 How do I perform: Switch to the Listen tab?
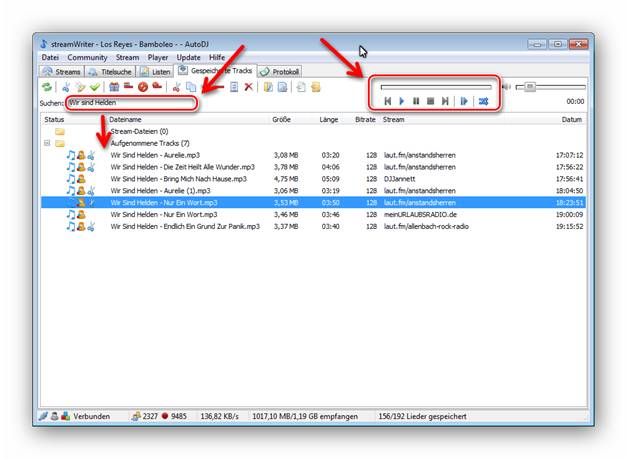156,72
